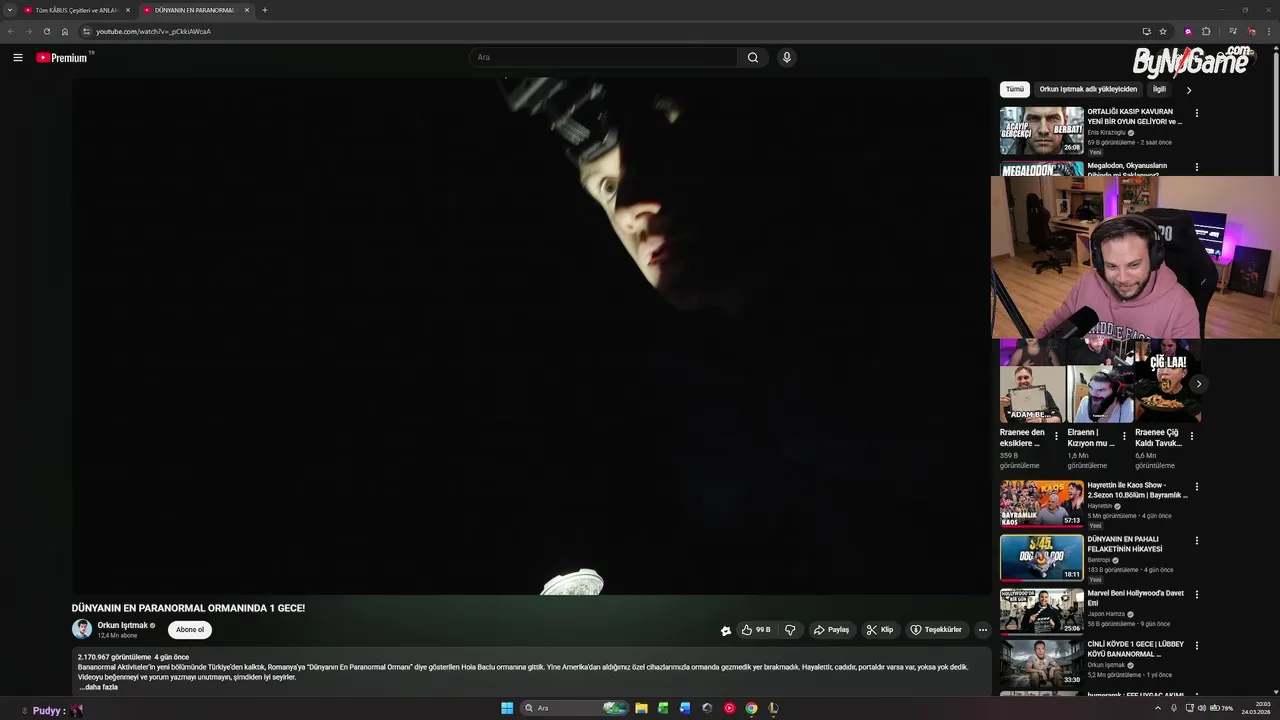Image resolution: width=1280 pixels, height=720 pixels.
Task: Open options for 'Rraenee den eksiklere' short
Action: (1056, 436)
